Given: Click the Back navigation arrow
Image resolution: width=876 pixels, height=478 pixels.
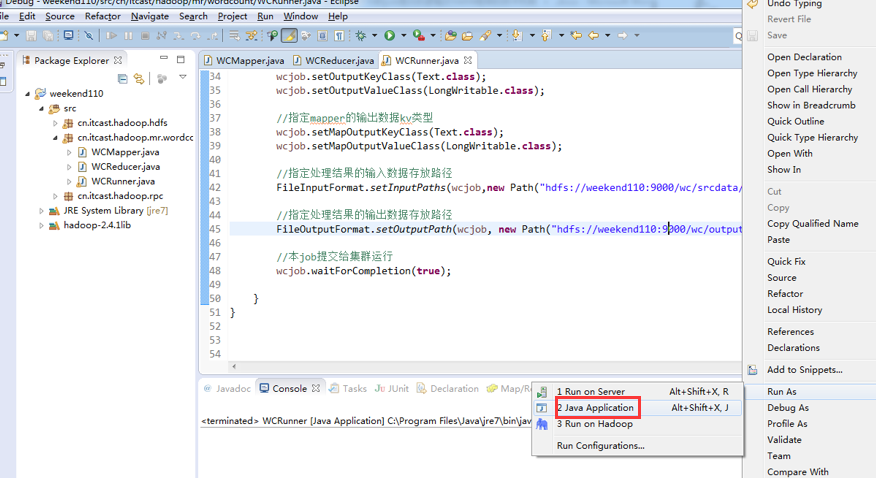Looking at the screenshot, I should pyautogui.click(x=593, y=36).
